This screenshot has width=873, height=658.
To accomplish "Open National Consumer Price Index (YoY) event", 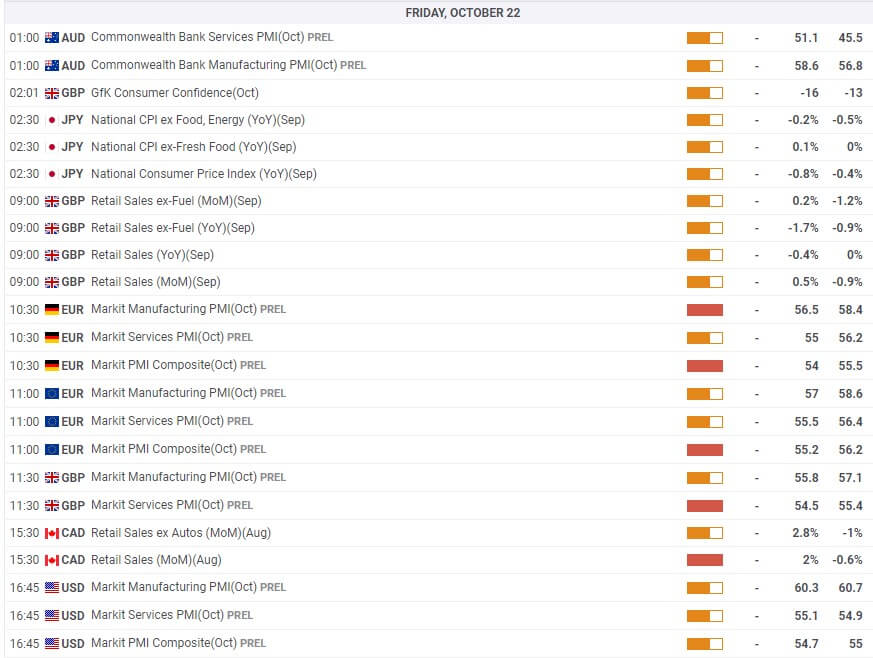I will coord(204,174).
